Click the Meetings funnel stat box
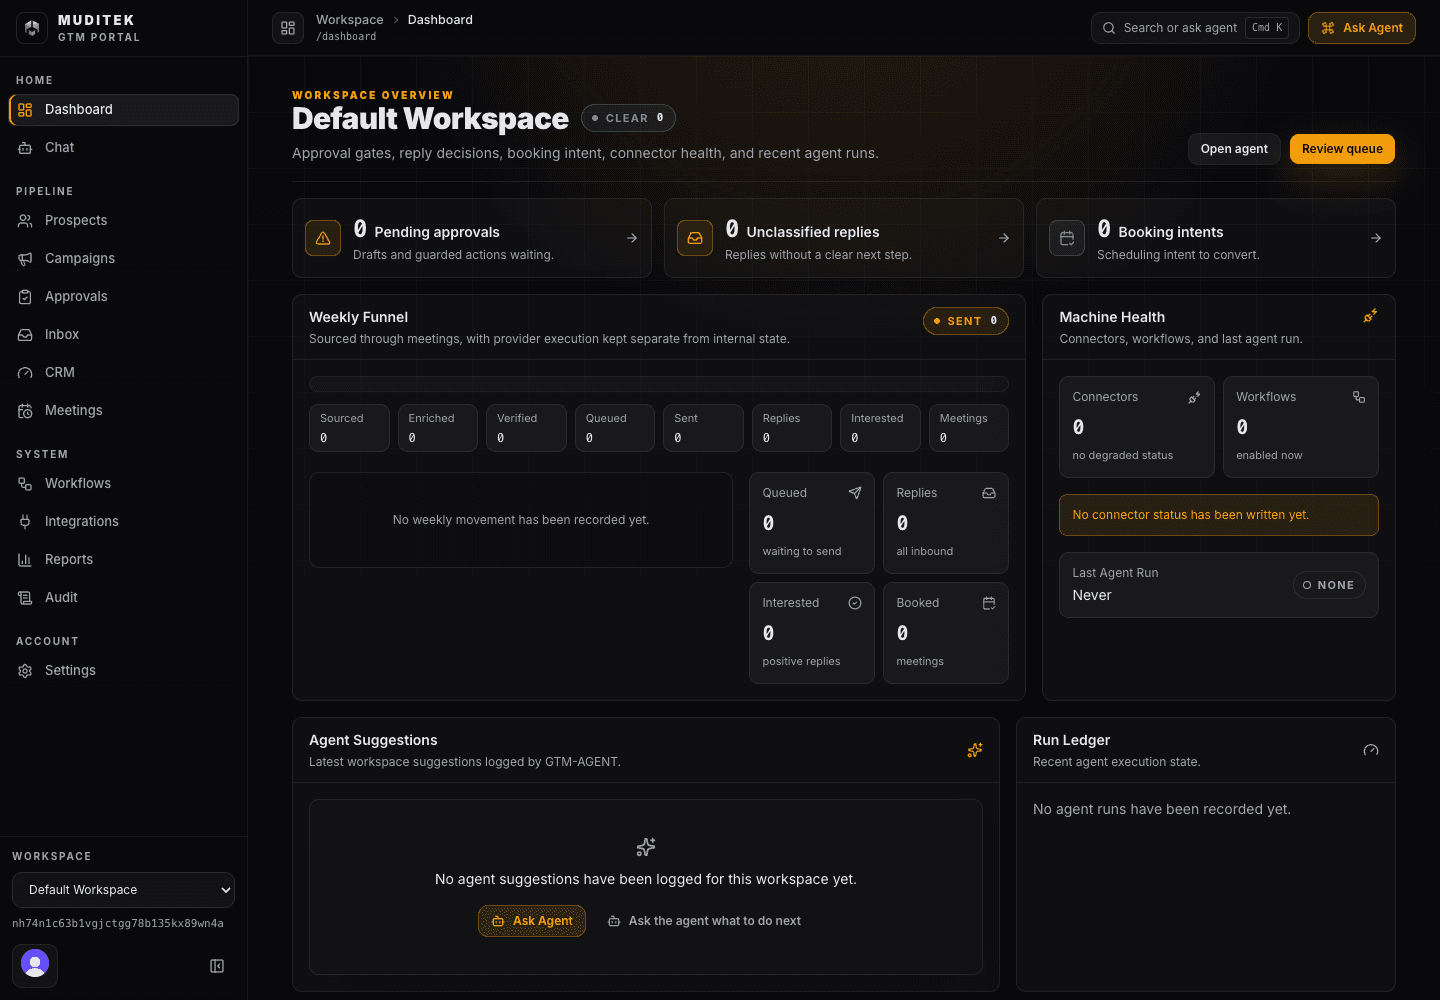This screenshot has height=1000, width=1440. point(968,428)
